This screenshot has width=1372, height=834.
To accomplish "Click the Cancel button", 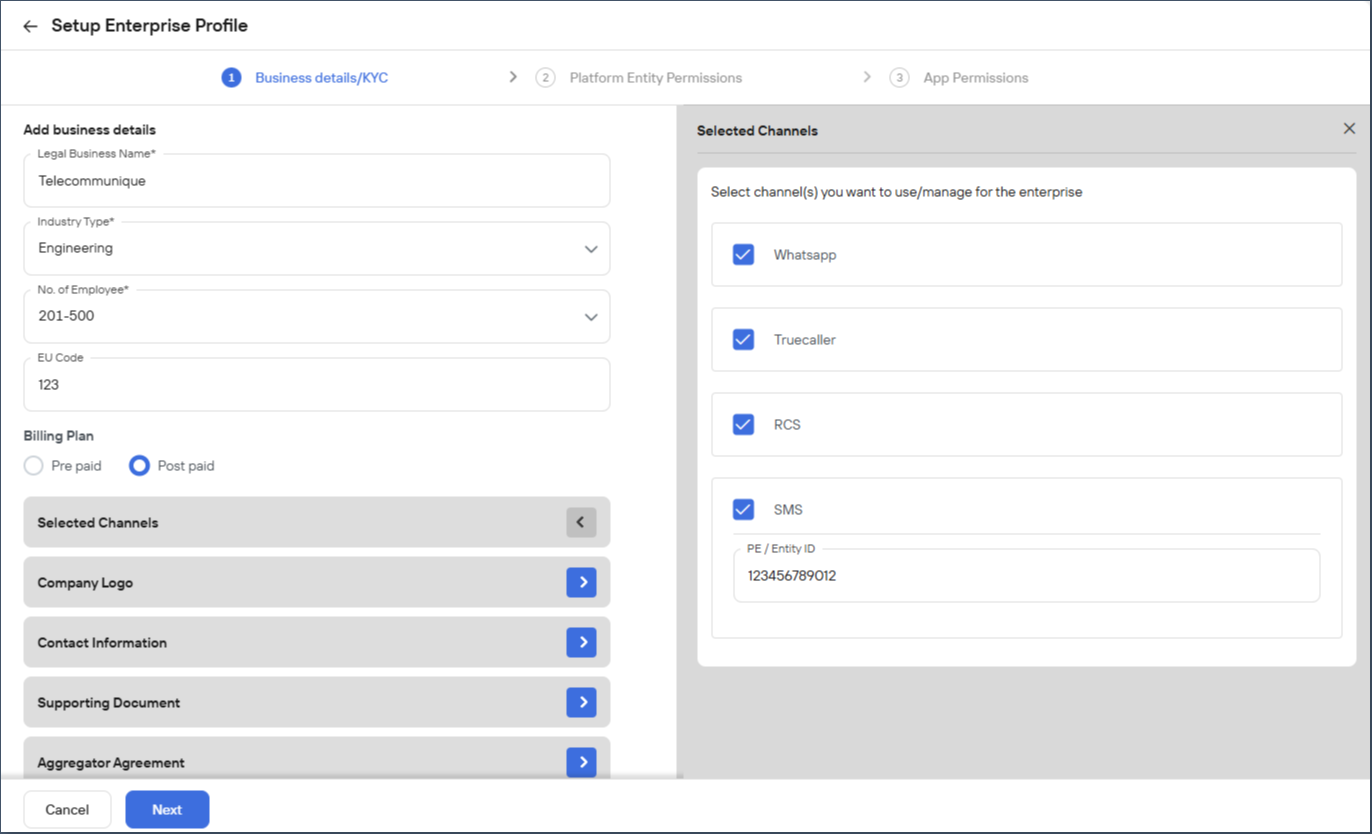I will pyautogui.click(x=67, y=810).
